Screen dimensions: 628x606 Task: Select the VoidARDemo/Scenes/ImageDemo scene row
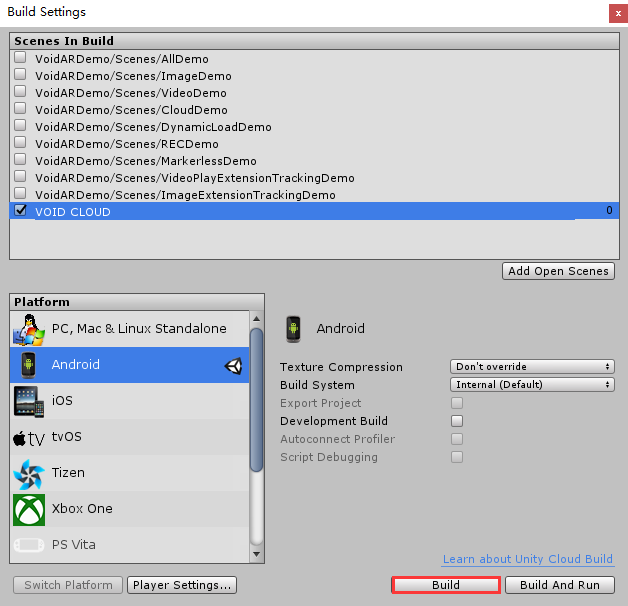(x=314, y=76)
